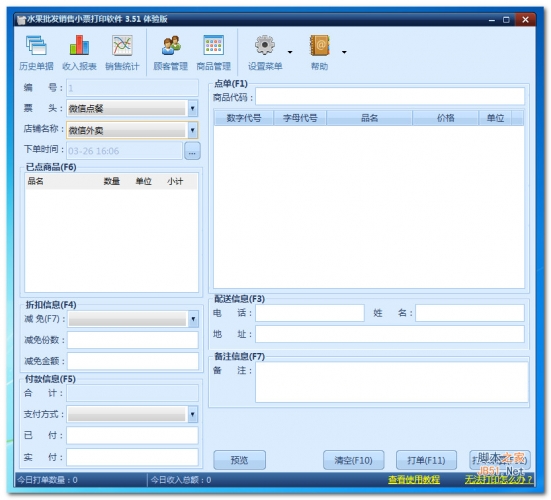The height and width of the screenshot is (500, 551).
Task: Click the 数量 quantity header in 已点商品
Action: click(112, 181)
